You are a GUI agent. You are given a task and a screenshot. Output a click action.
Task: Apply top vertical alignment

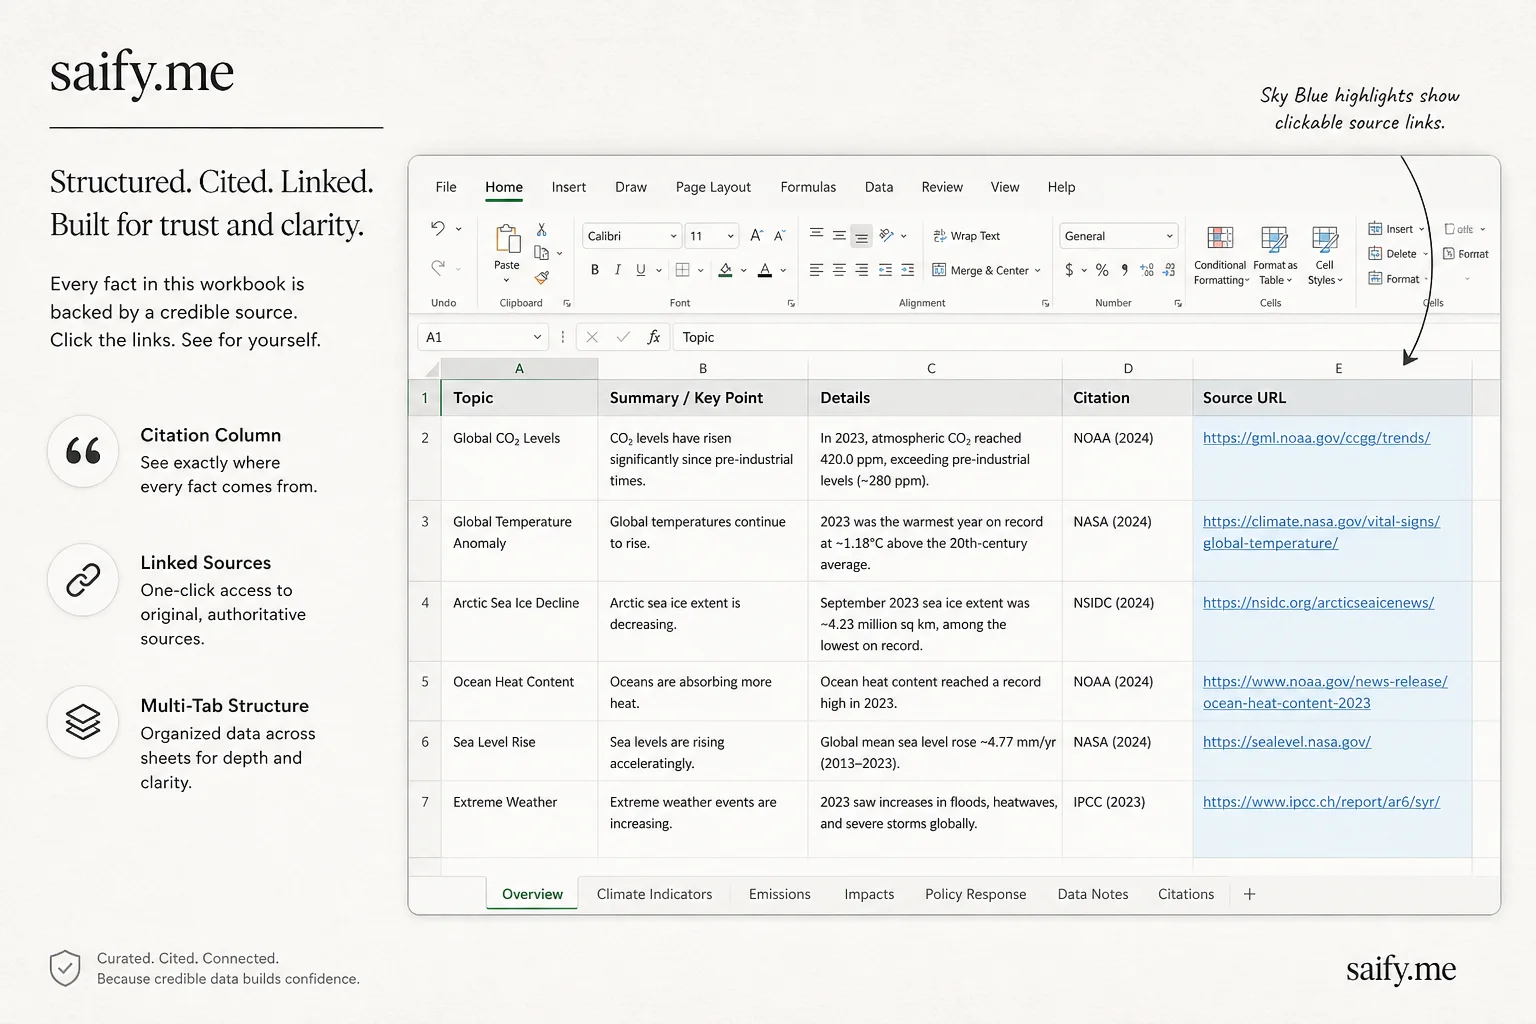click(x=816, y=234)
